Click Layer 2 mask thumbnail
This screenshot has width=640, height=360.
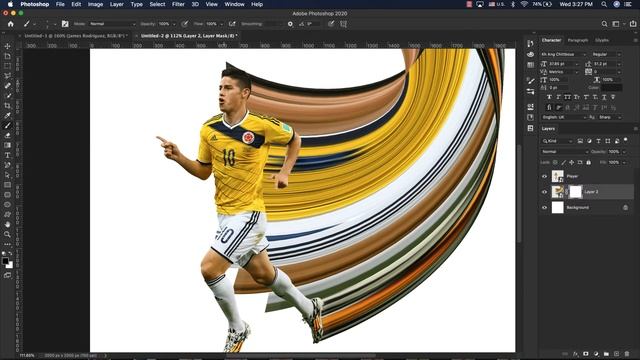pos(575,192)
